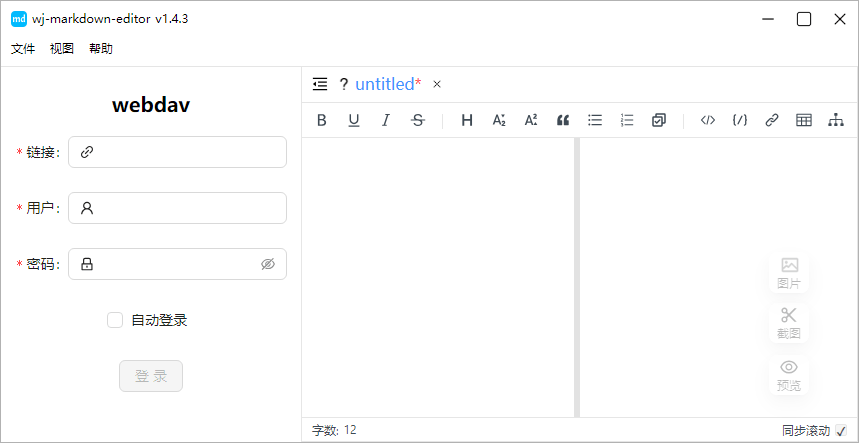Toggle the 同步滚动 sync scroll checkbox

point(841,431)
